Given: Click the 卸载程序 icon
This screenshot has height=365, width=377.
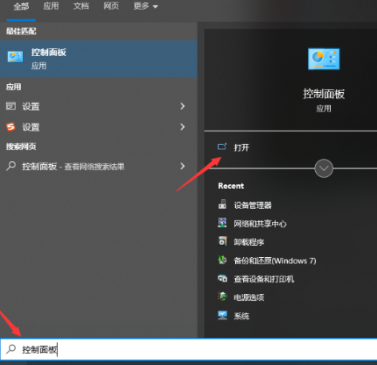Looking at the screenshot, I should coord(222,241).
